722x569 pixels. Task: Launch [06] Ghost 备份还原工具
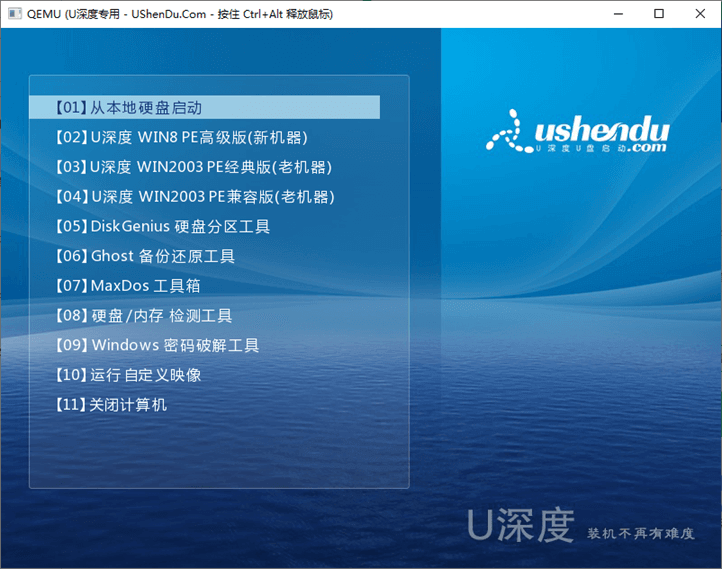[145, 256]
